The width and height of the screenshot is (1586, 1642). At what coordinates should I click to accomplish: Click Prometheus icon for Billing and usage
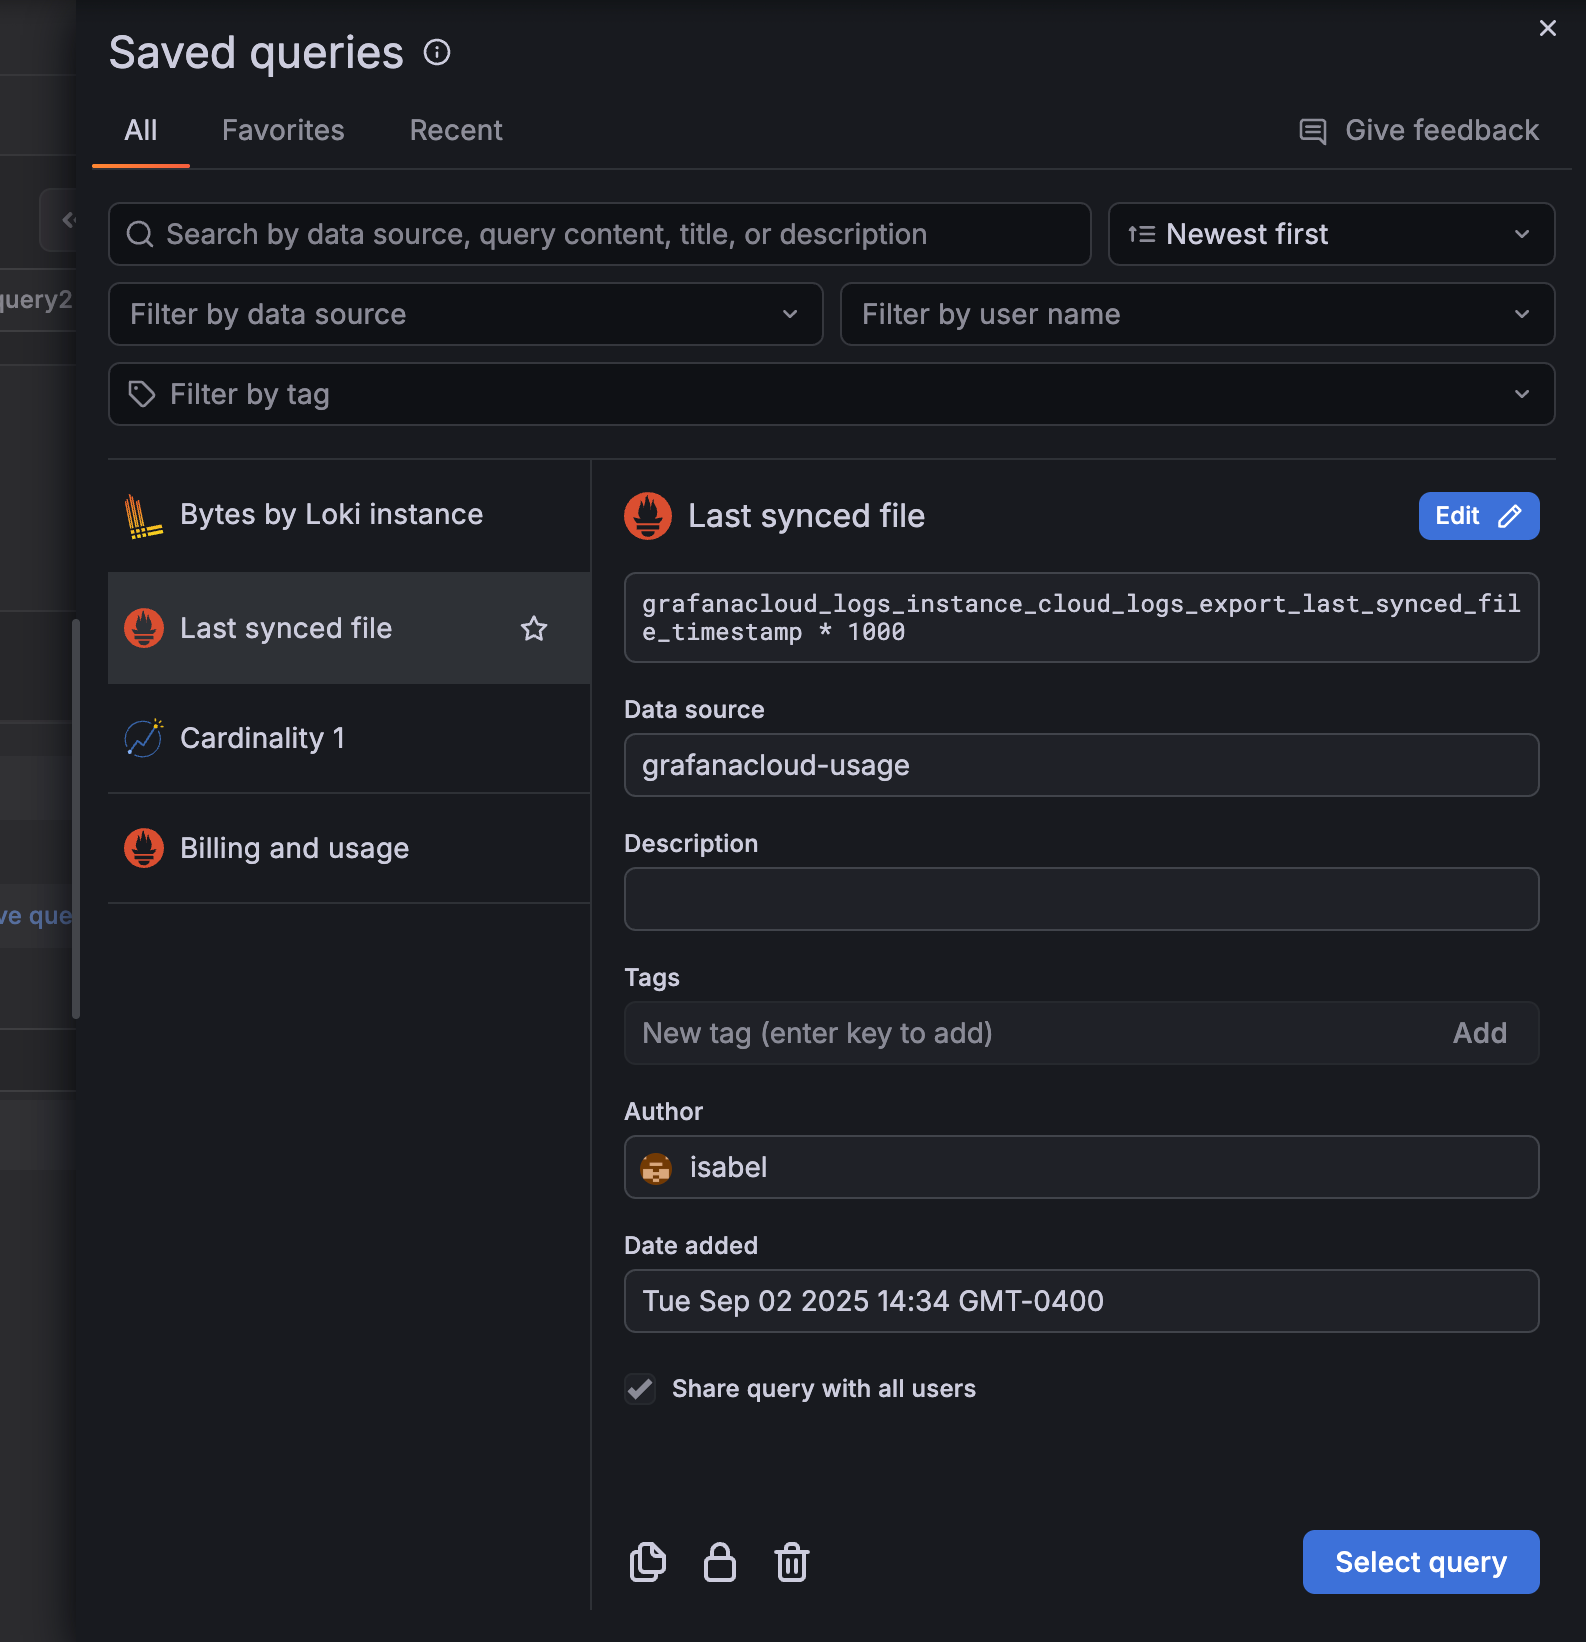143,848
